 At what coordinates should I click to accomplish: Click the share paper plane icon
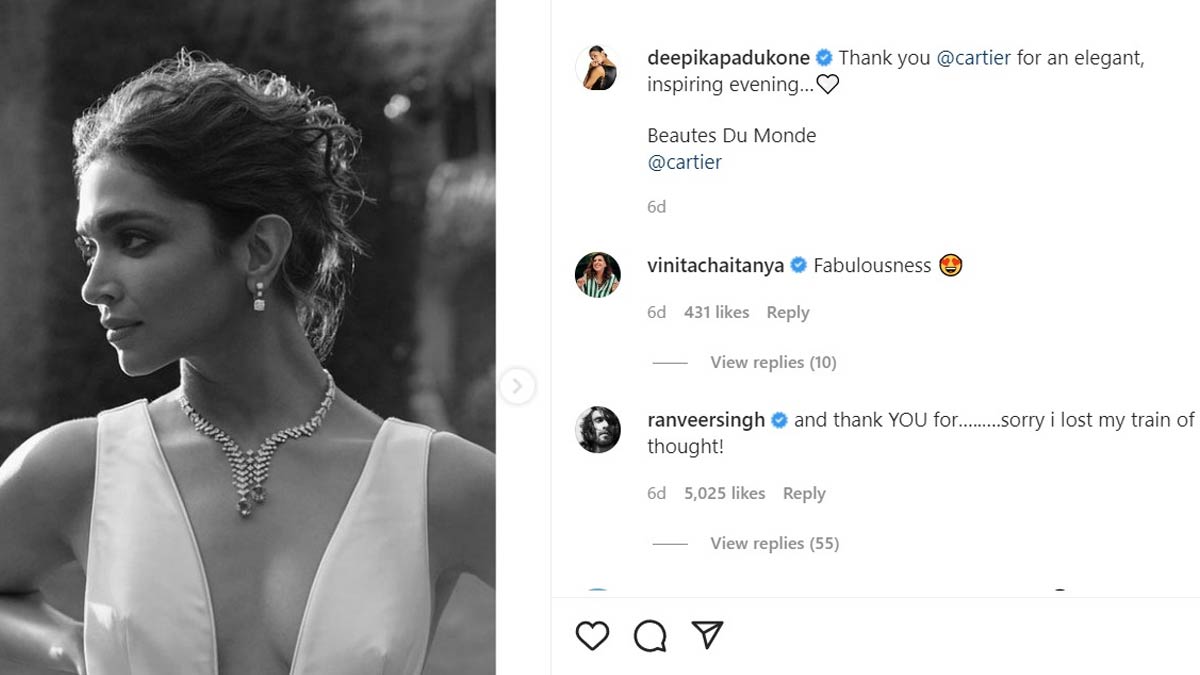pyautogui.click(x=707, y=634)
